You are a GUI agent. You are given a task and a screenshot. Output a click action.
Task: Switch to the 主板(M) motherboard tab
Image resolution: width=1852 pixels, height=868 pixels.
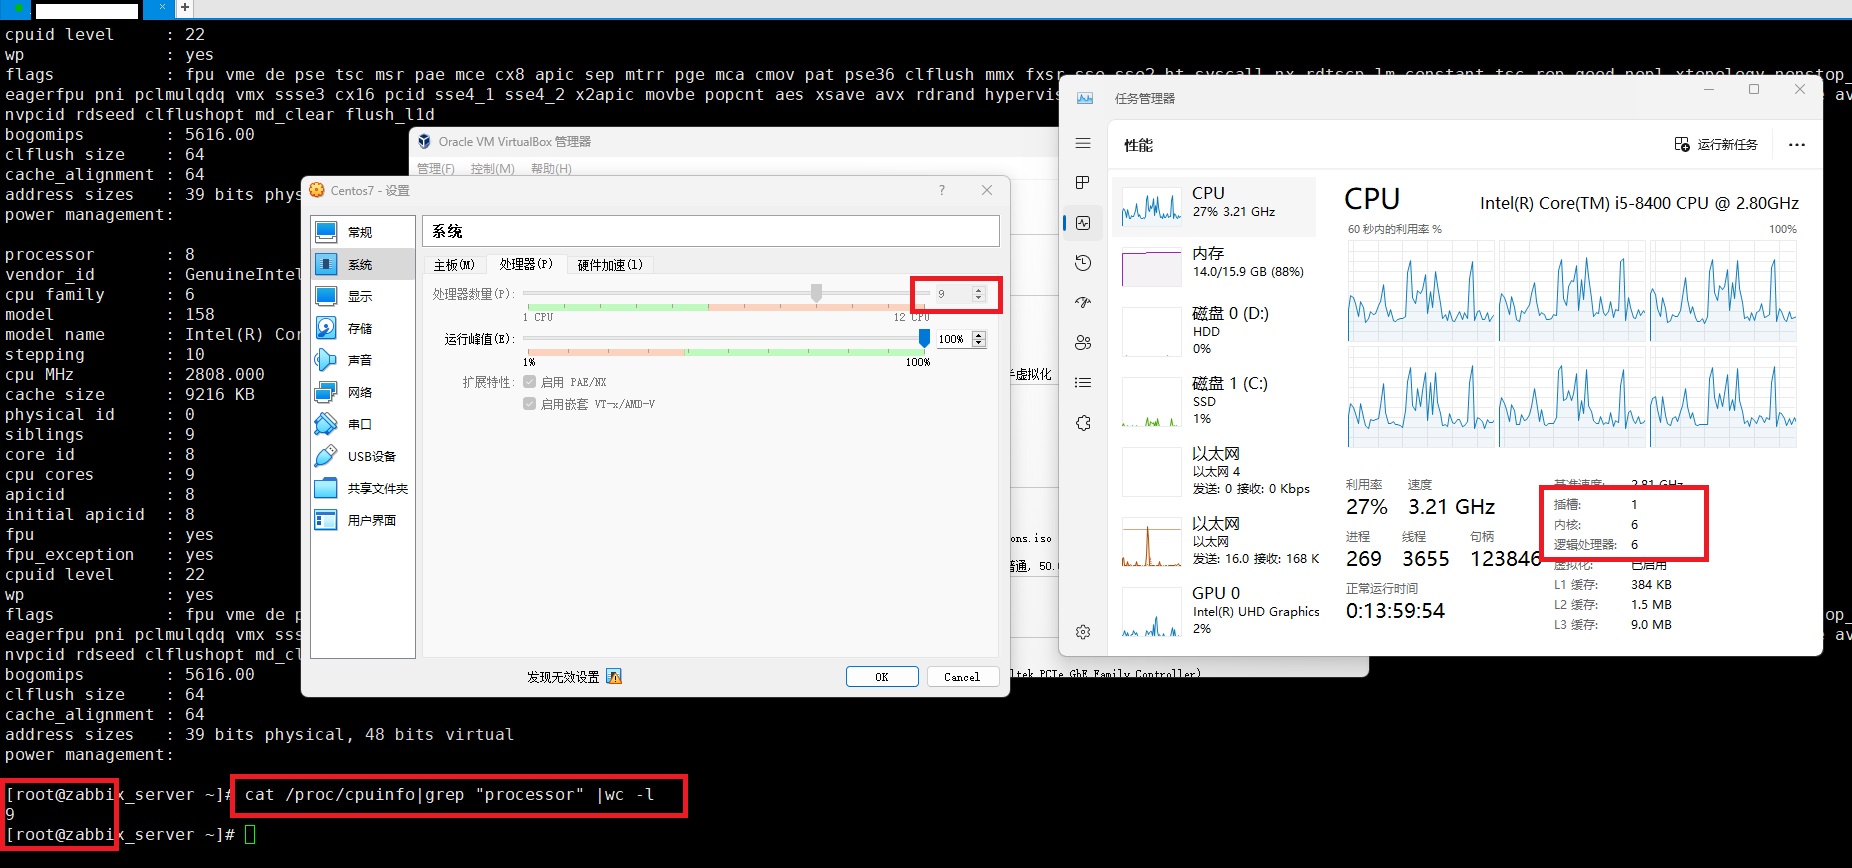point(454,265)
